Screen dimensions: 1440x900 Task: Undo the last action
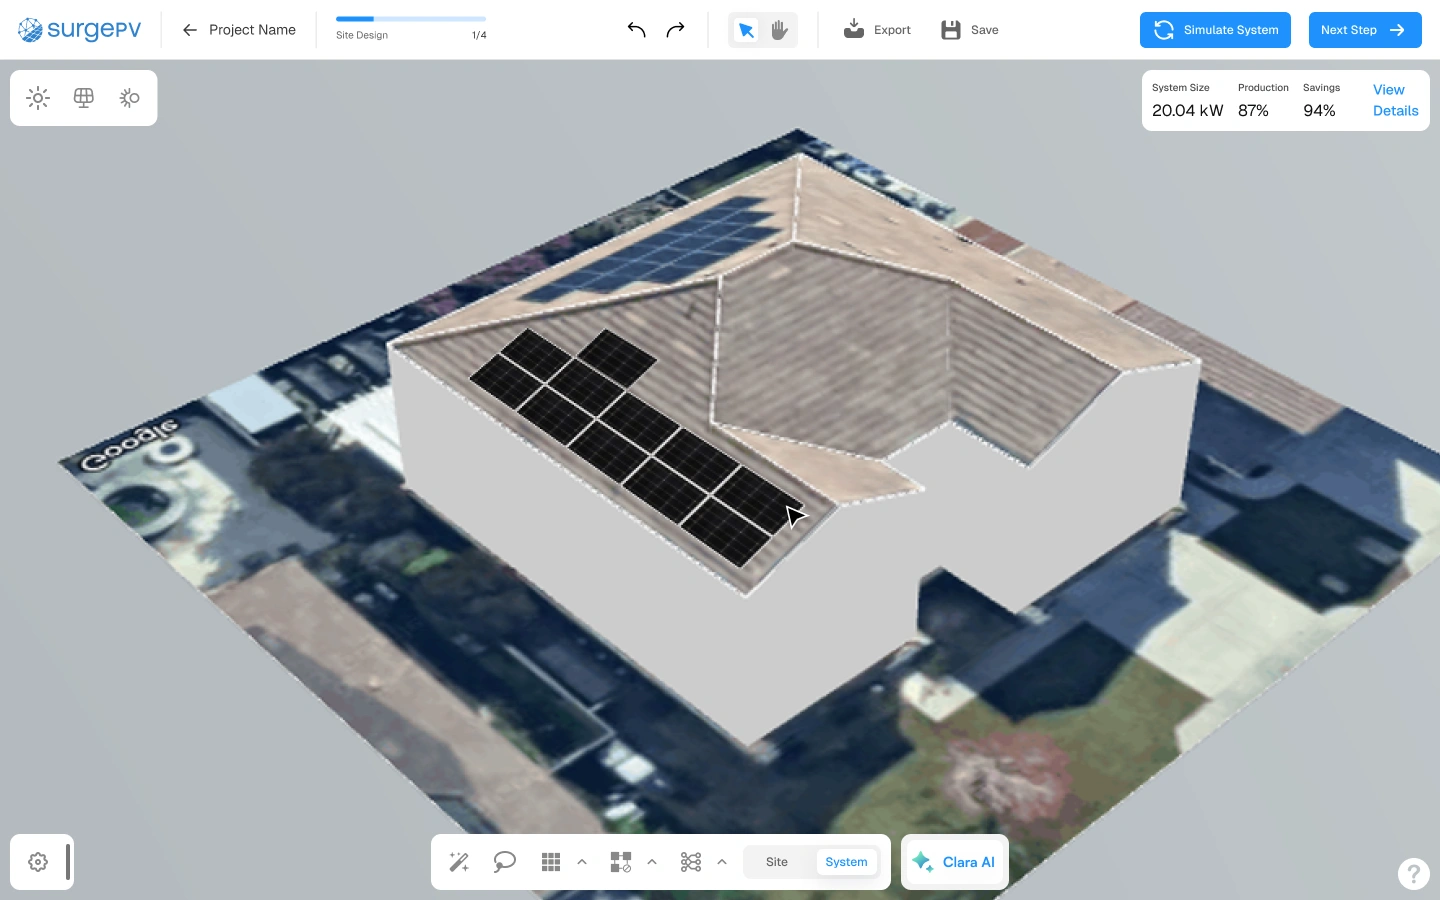coord(636,30)
